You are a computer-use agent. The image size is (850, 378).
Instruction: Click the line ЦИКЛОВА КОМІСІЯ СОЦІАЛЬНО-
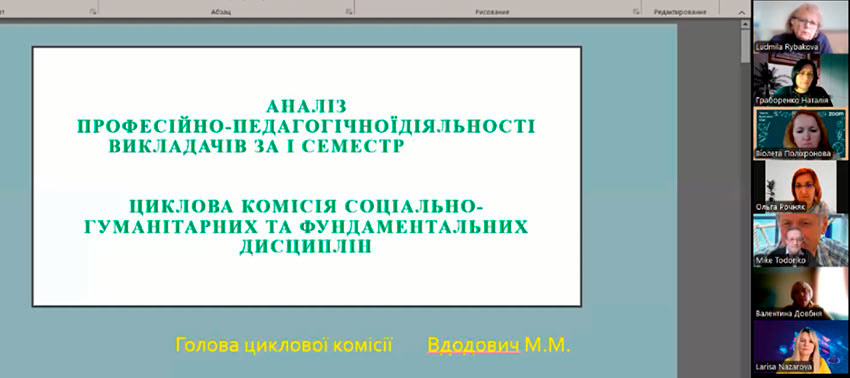click(x=306, y=207)
